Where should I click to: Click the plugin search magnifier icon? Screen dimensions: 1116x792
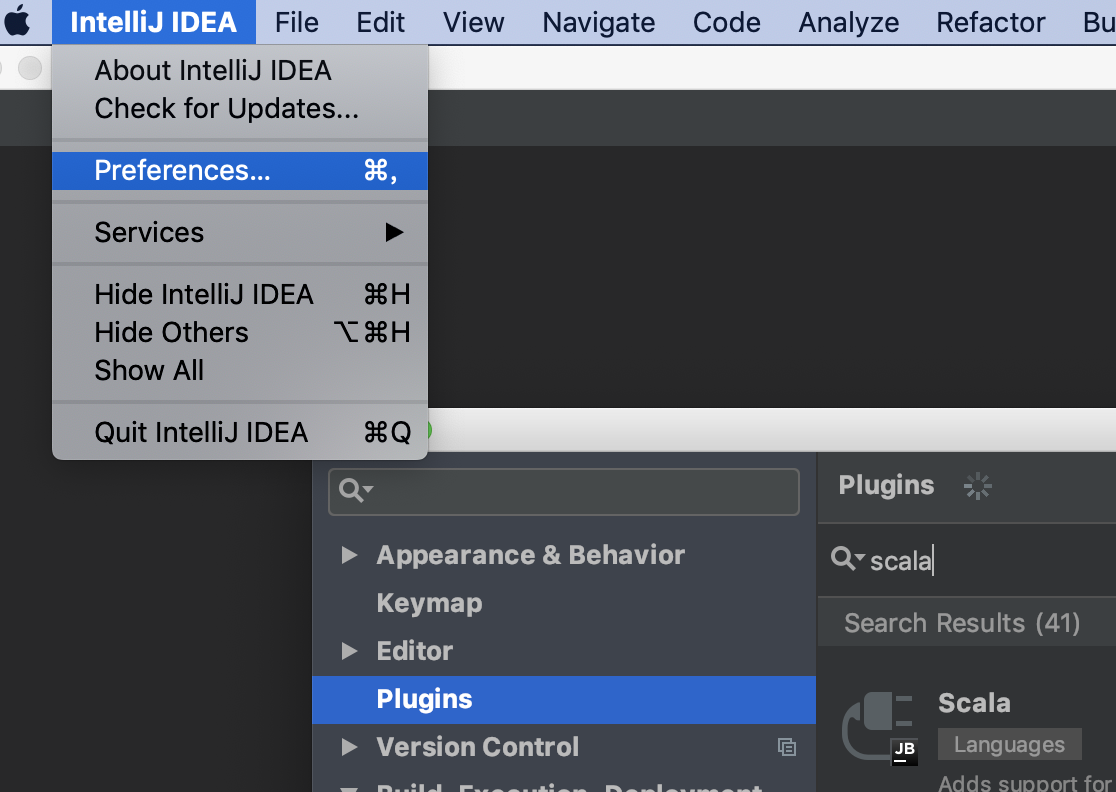pos(847,559)
